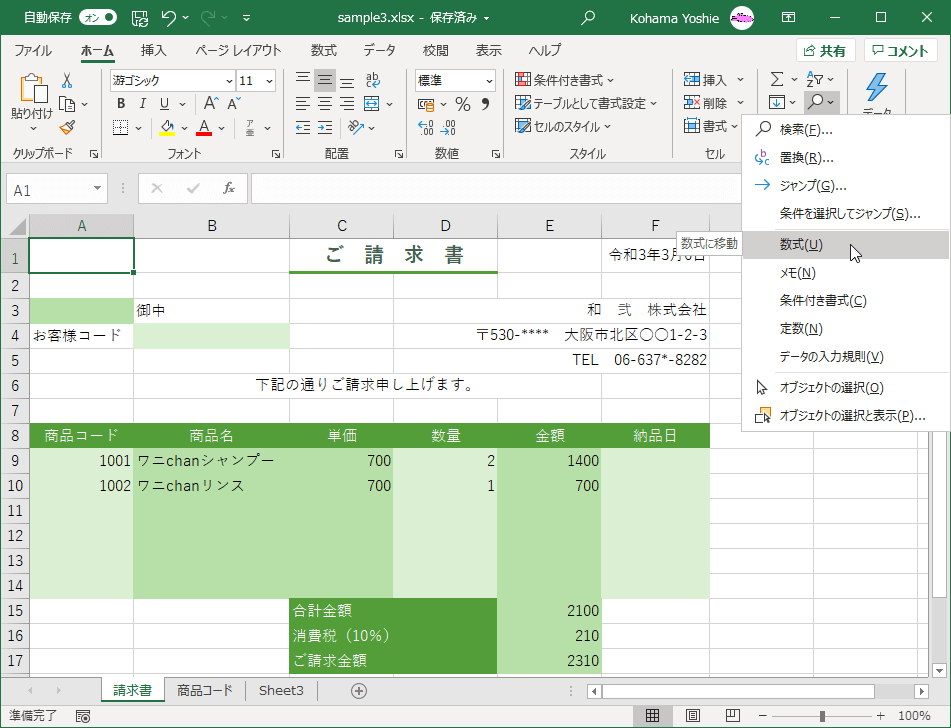Open 商品コード sheet tab
This screenshot has height=728, width=951.
tap(204, 690)
